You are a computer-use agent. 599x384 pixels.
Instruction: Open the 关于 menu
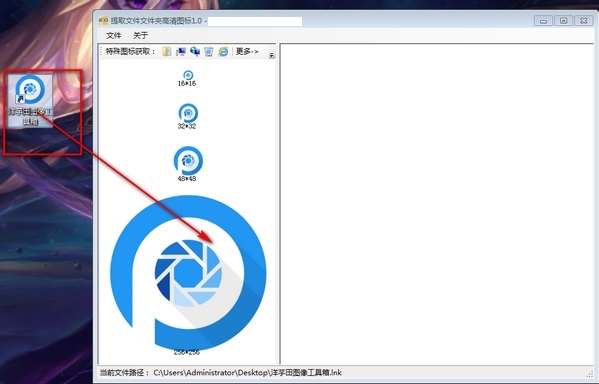coord(140,36)
